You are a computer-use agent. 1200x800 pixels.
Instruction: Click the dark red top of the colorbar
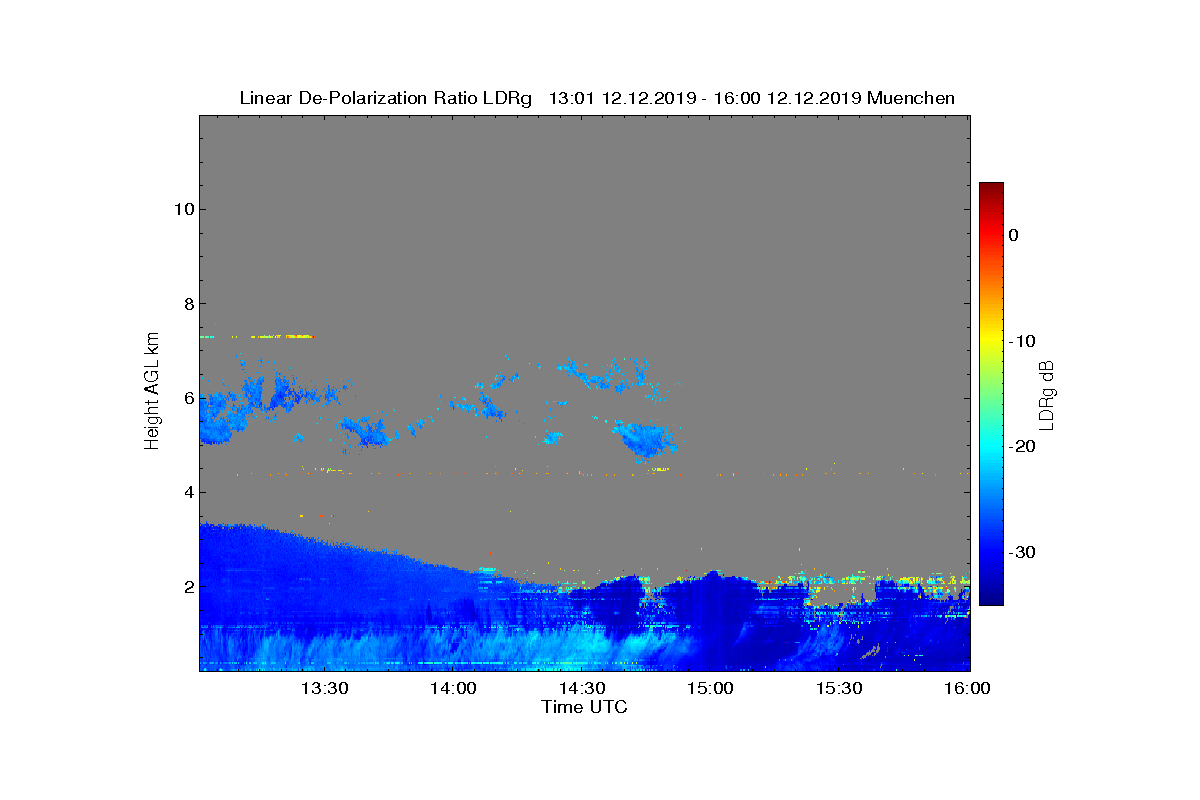pos(991,190)
